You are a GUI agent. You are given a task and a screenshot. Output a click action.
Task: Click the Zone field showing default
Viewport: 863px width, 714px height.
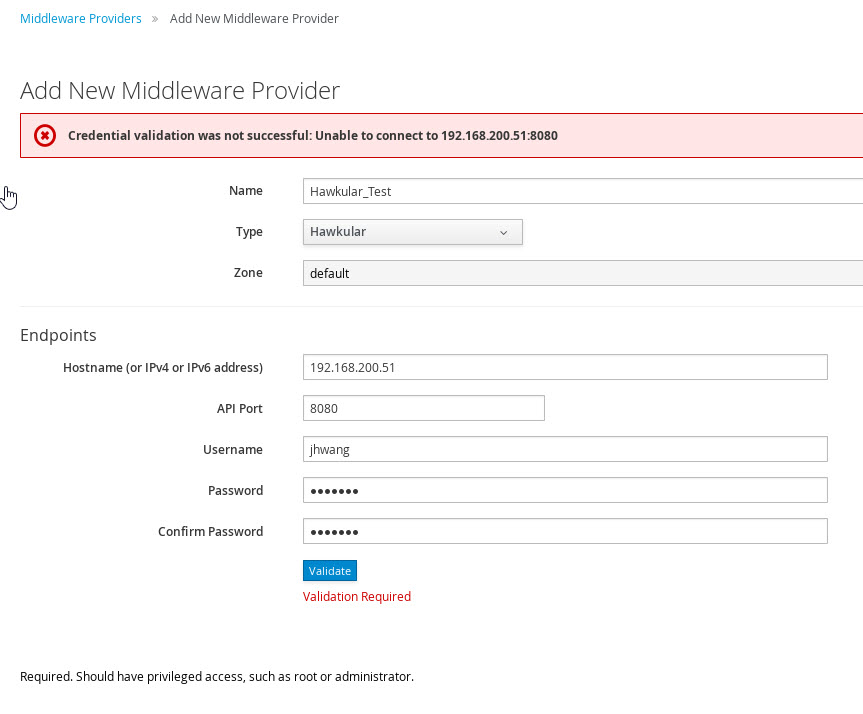pos(582,273)
